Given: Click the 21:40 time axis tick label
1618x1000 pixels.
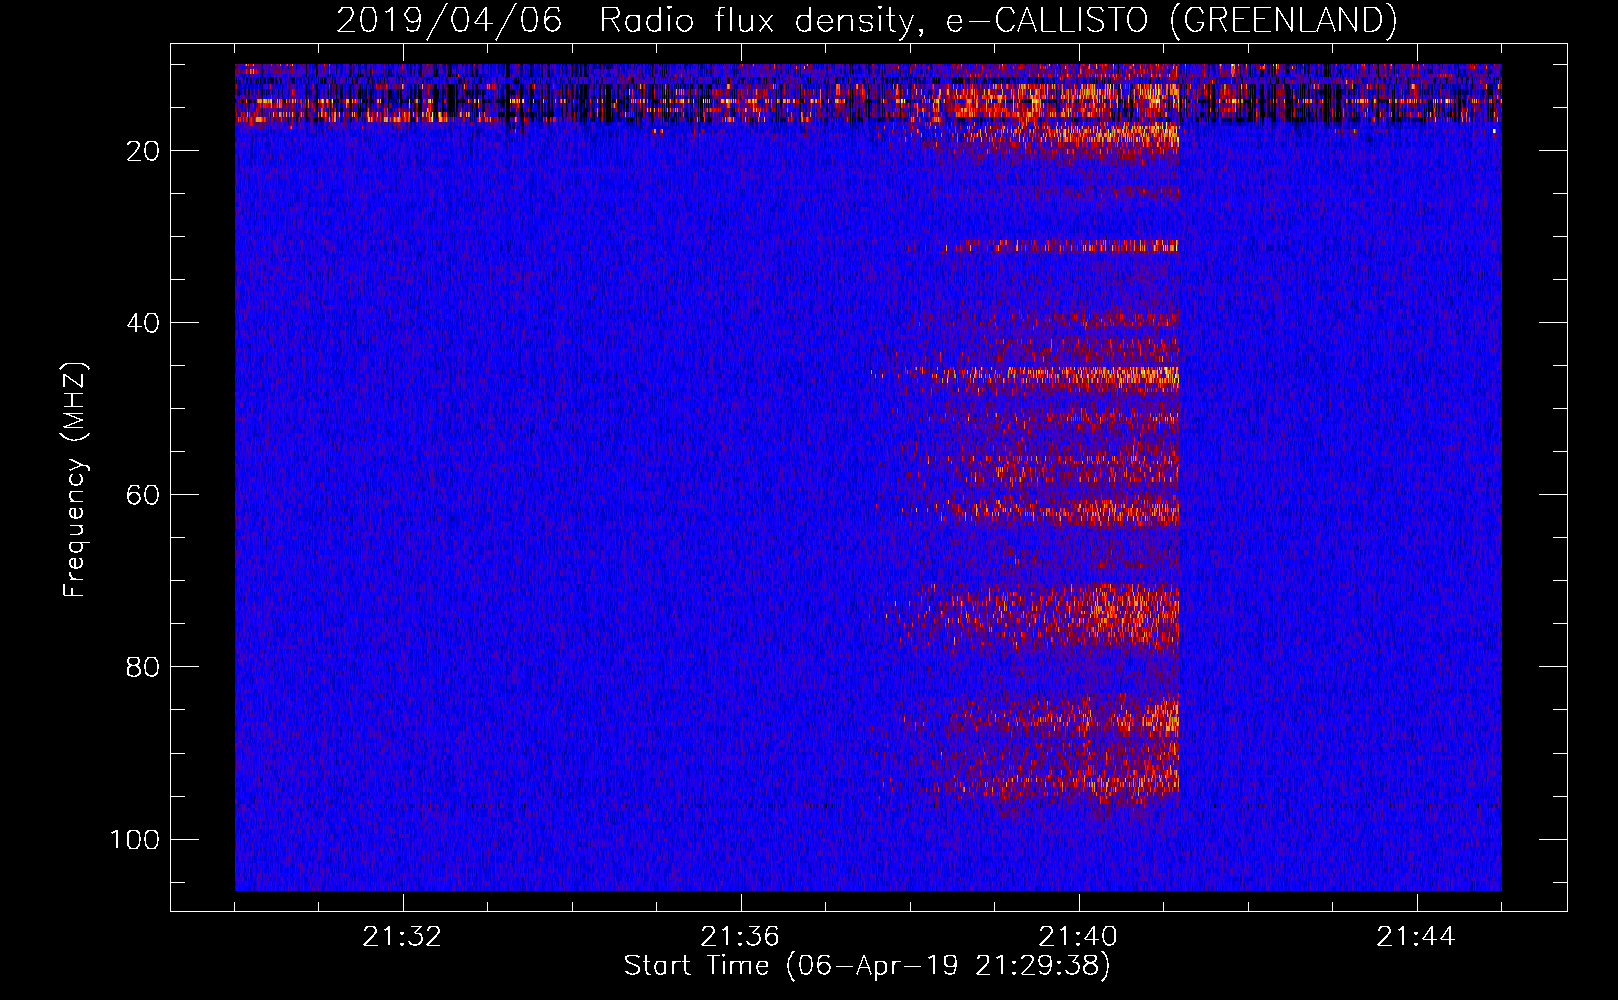Looking at the screenshot, I should click(1078, 937).
